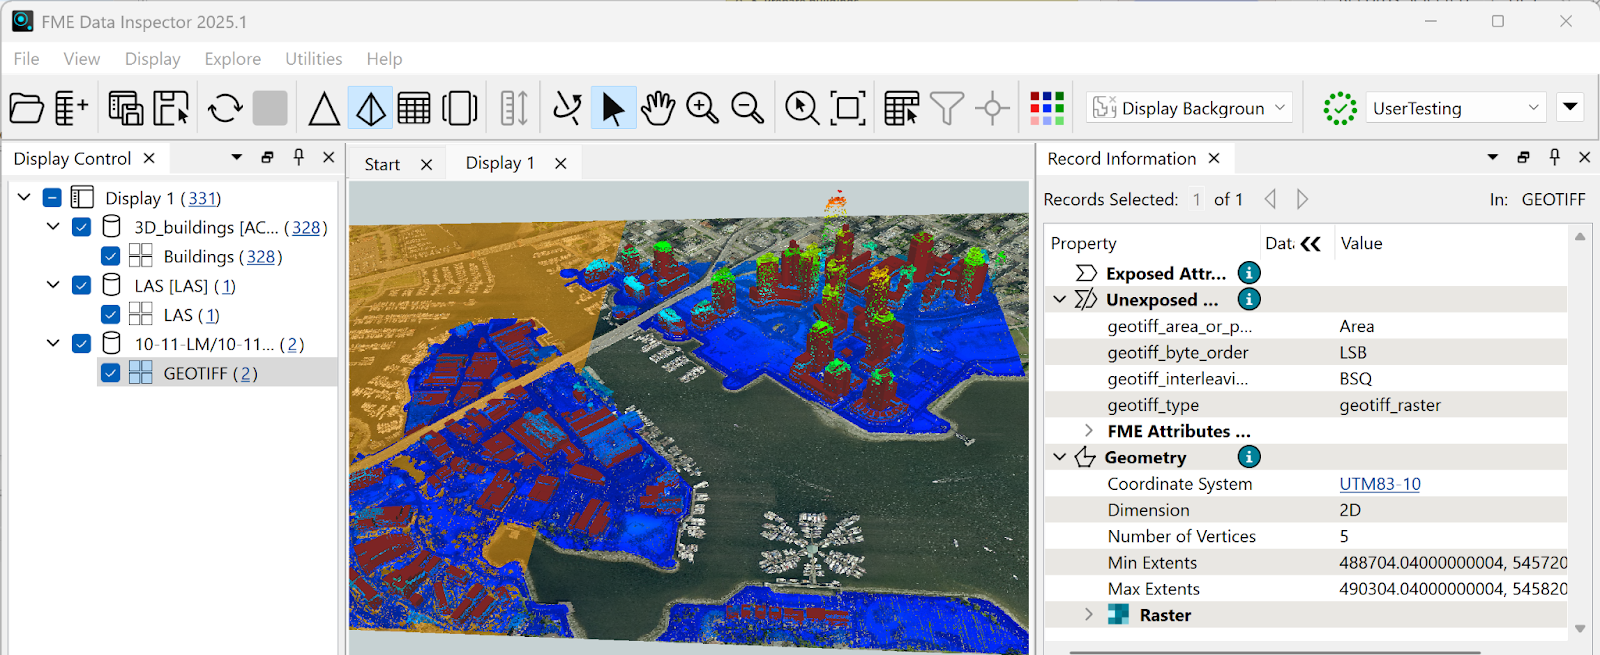Screen dimensions: 1600x655
Task: Click the table-with-cursor toolbar icon
Action: [901, 108]
